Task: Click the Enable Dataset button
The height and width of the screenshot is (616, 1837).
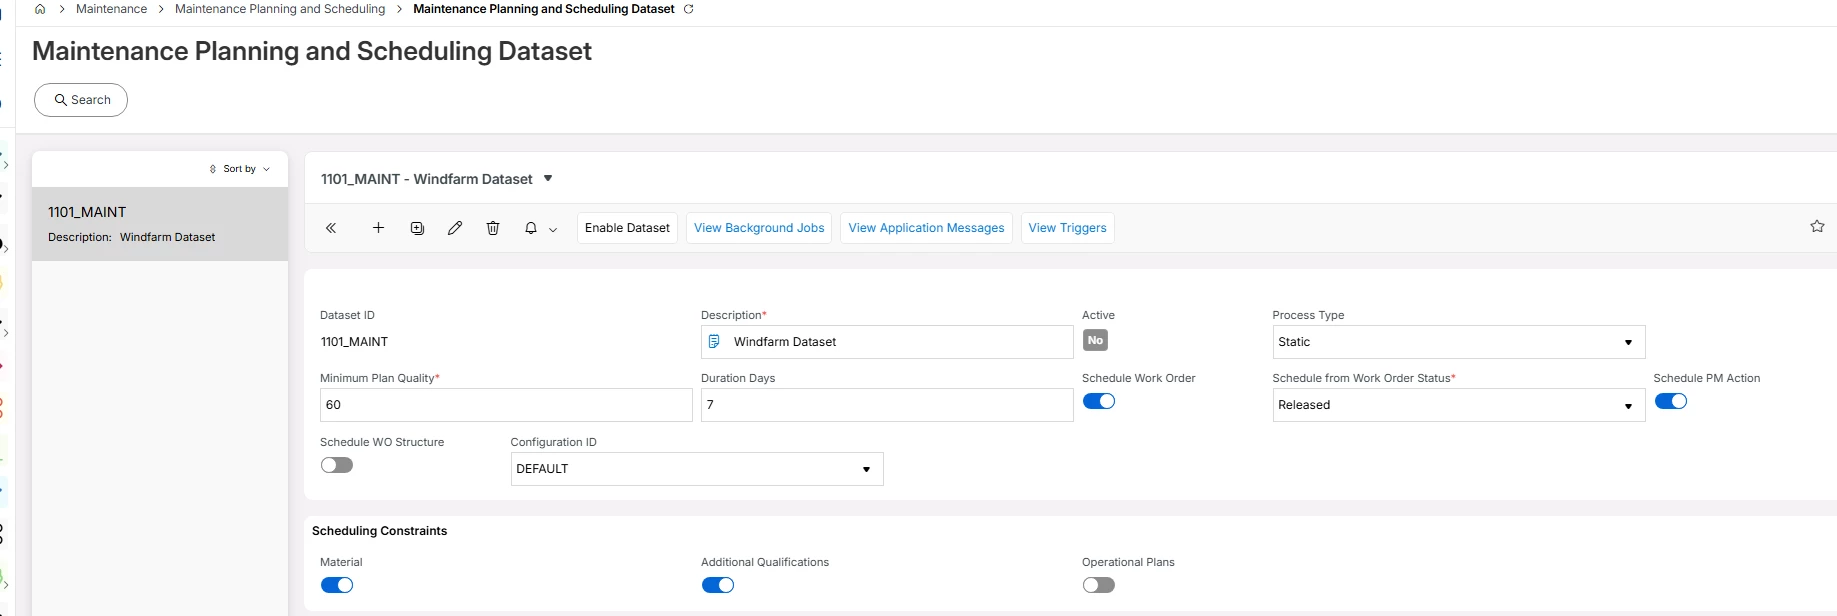Action: pos(627,228)
